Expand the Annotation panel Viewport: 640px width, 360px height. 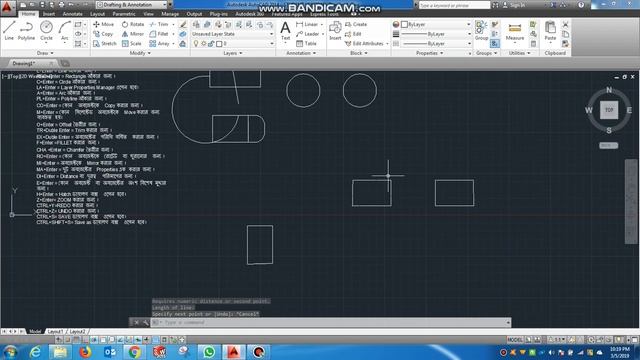click(301, 53)
